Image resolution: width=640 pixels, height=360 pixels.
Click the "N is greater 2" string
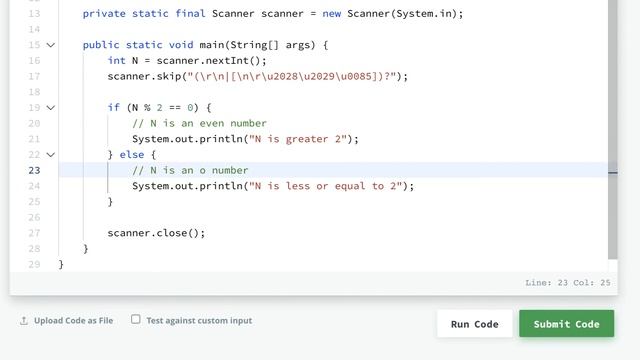point(298,139)
